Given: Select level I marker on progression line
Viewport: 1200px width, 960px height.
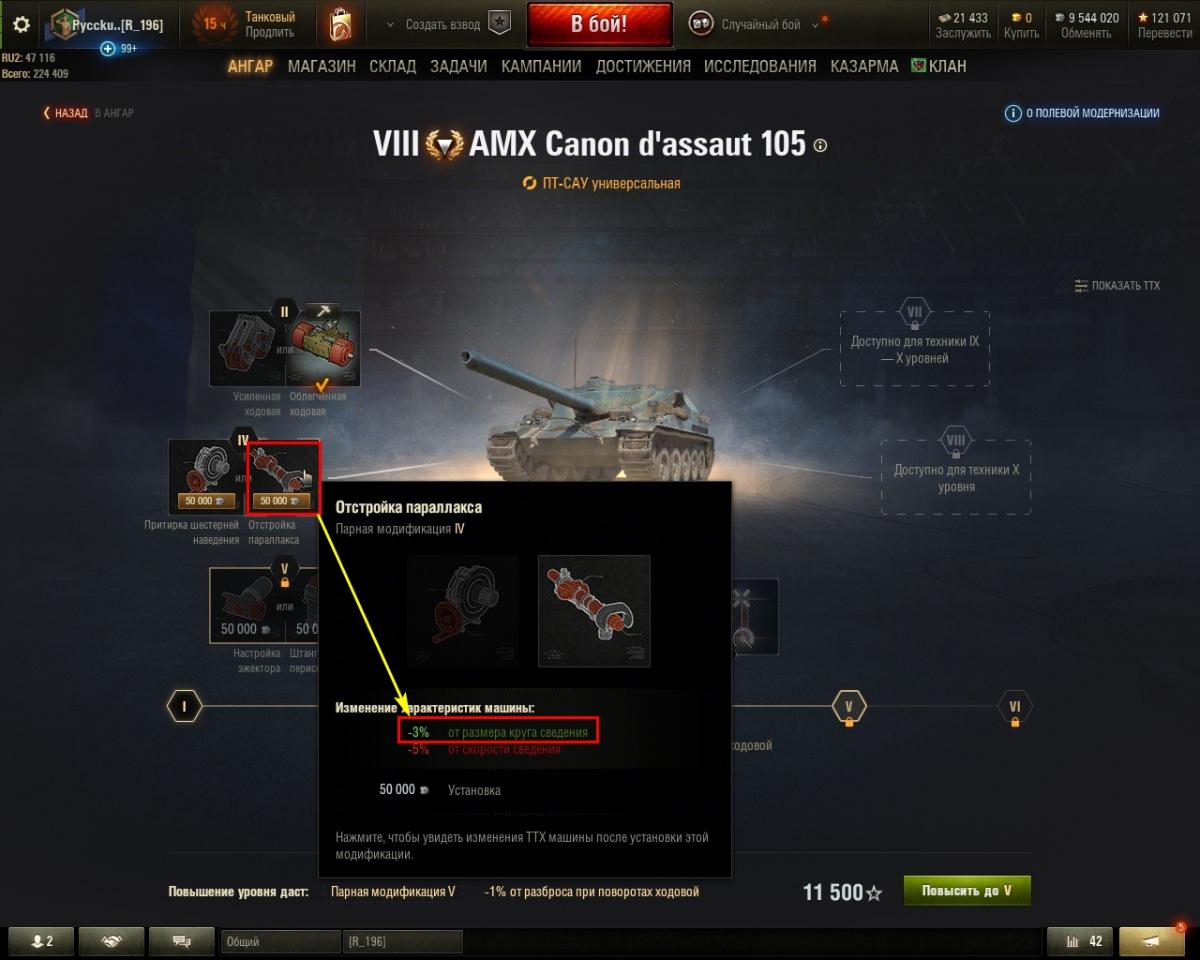Looking at the screenshot, I should tap(184, 707).
